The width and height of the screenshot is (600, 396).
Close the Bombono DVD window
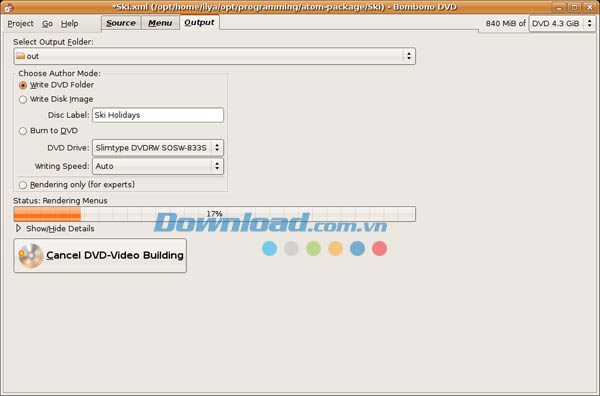click(x=590, y=7)
